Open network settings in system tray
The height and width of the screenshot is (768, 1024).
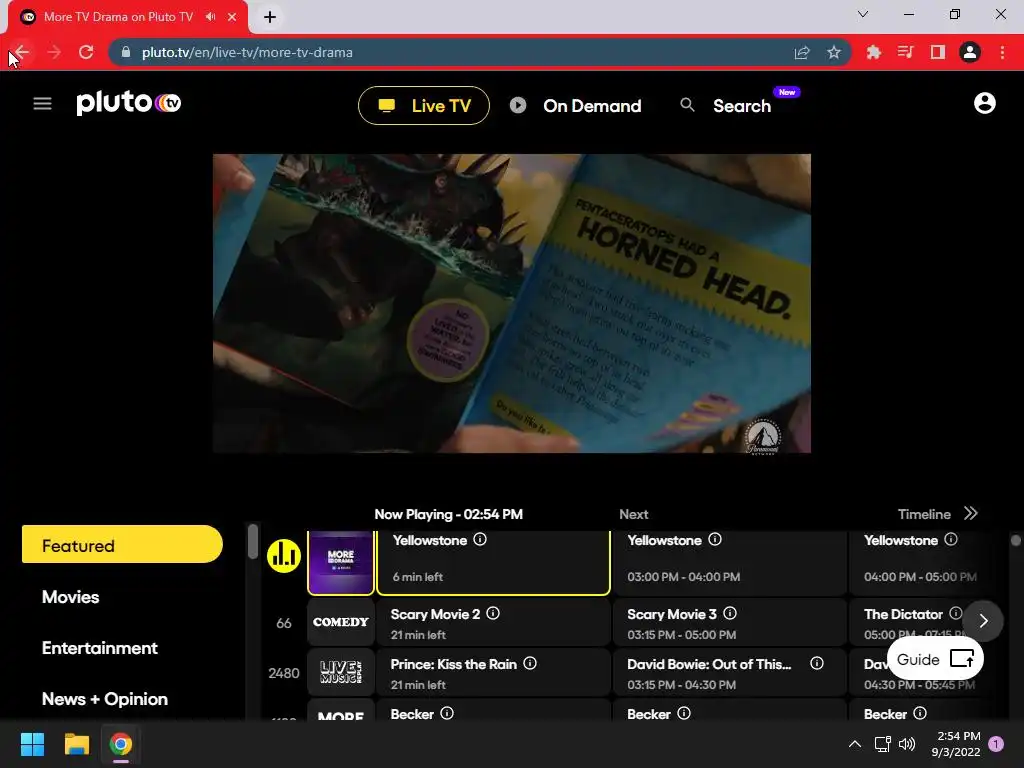tap(883, 744)
